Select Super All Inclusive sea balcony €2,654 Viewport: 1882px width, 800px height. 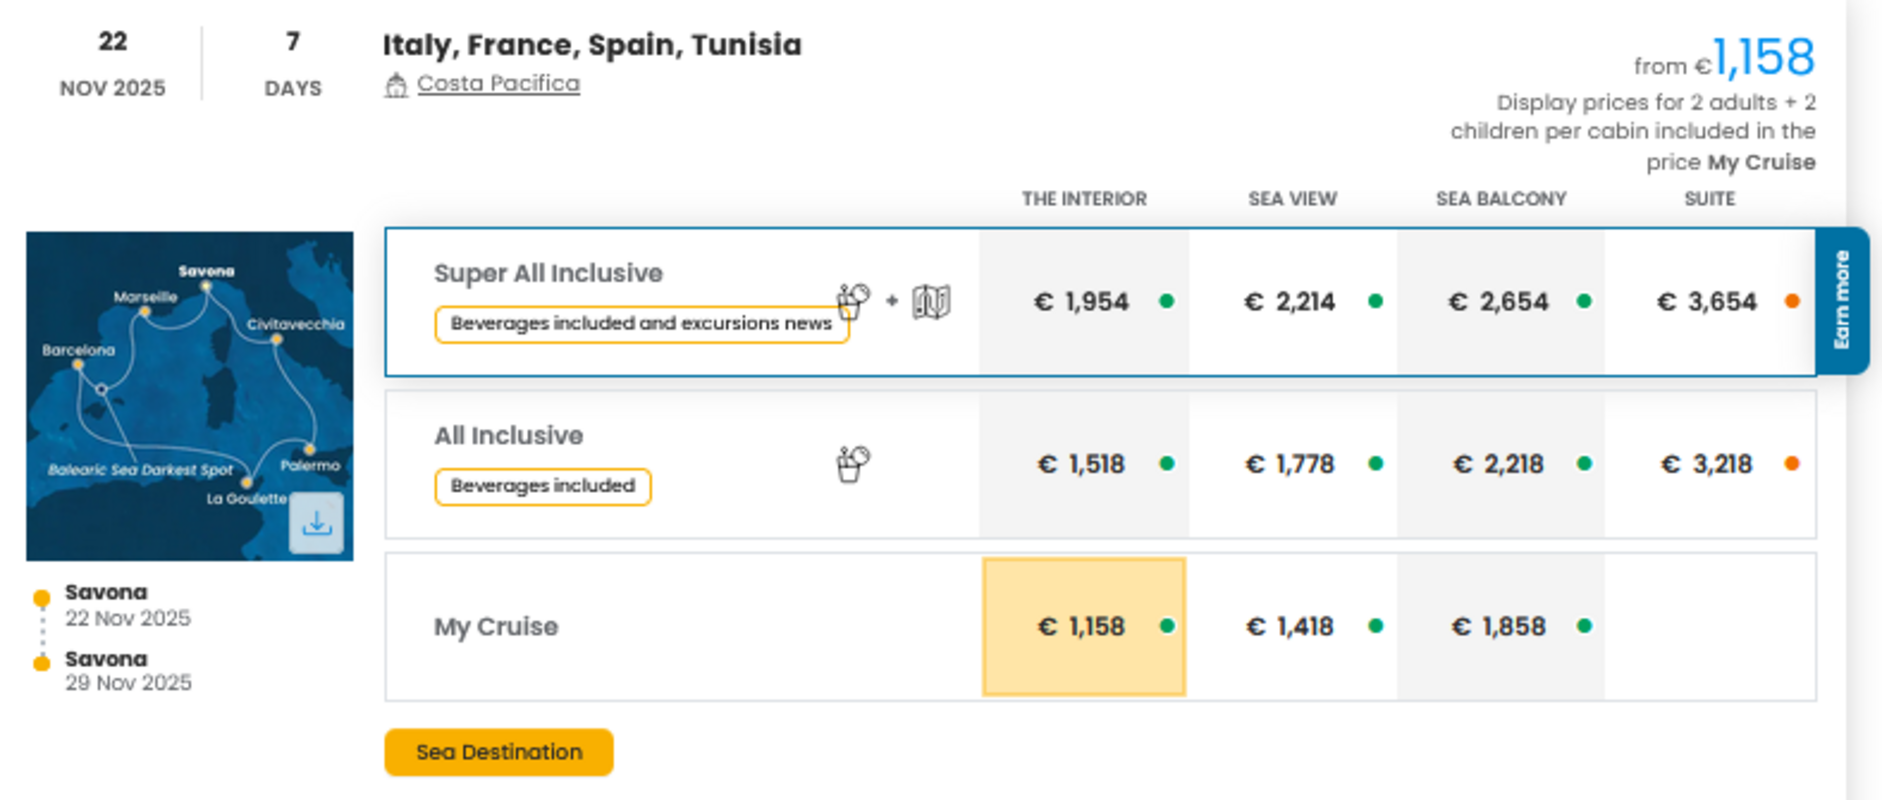(x=1499, y=302)
